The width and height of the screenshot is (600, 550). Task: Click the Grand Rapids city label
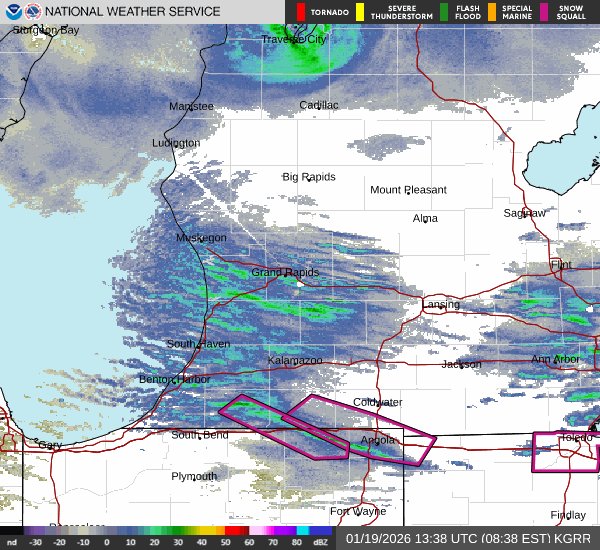pyautogui.click(x=285, y=273)
